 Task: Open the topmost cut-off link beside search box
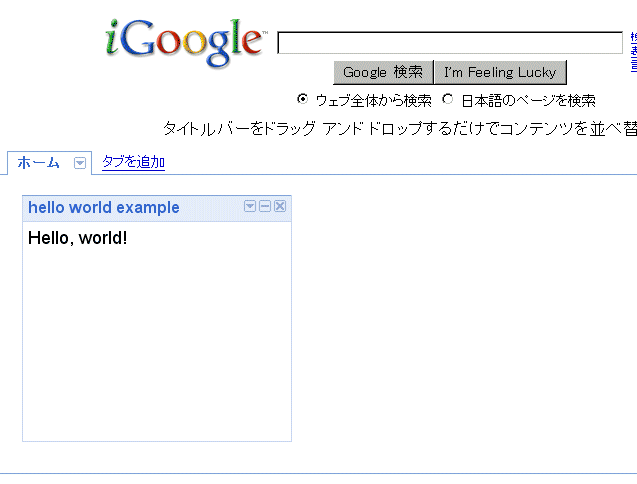click(634, 38)
